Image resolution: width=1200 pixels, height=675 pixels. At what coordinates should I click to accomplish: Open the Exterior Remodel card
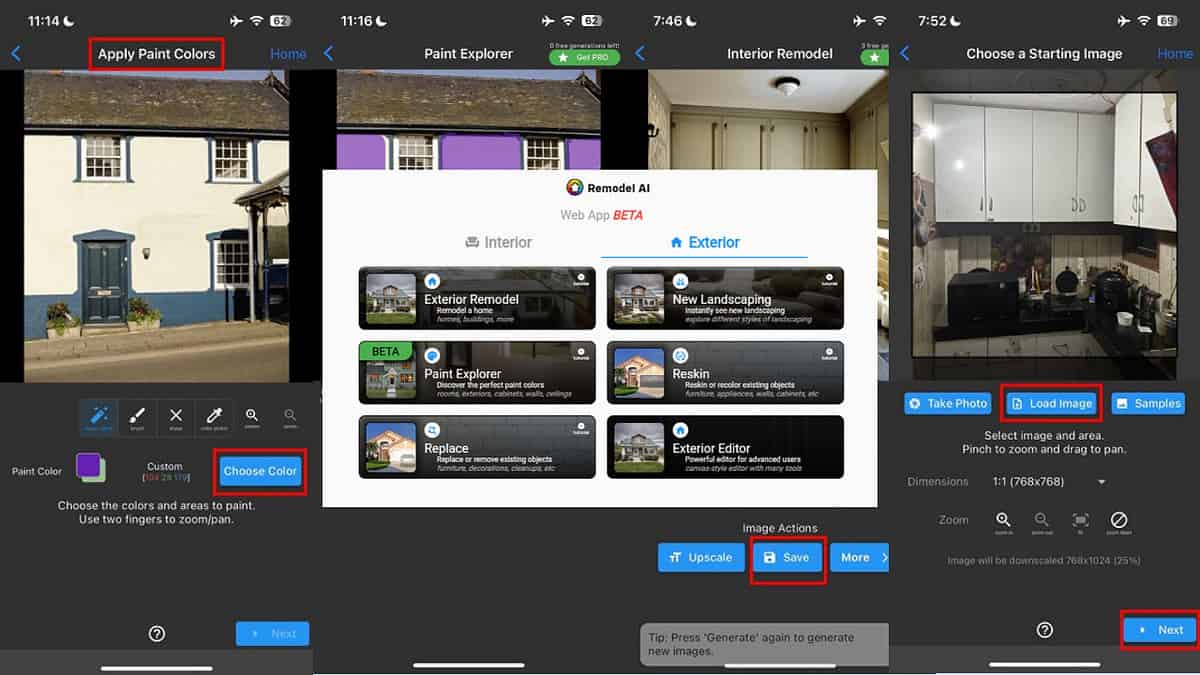[x=477, y=298]
